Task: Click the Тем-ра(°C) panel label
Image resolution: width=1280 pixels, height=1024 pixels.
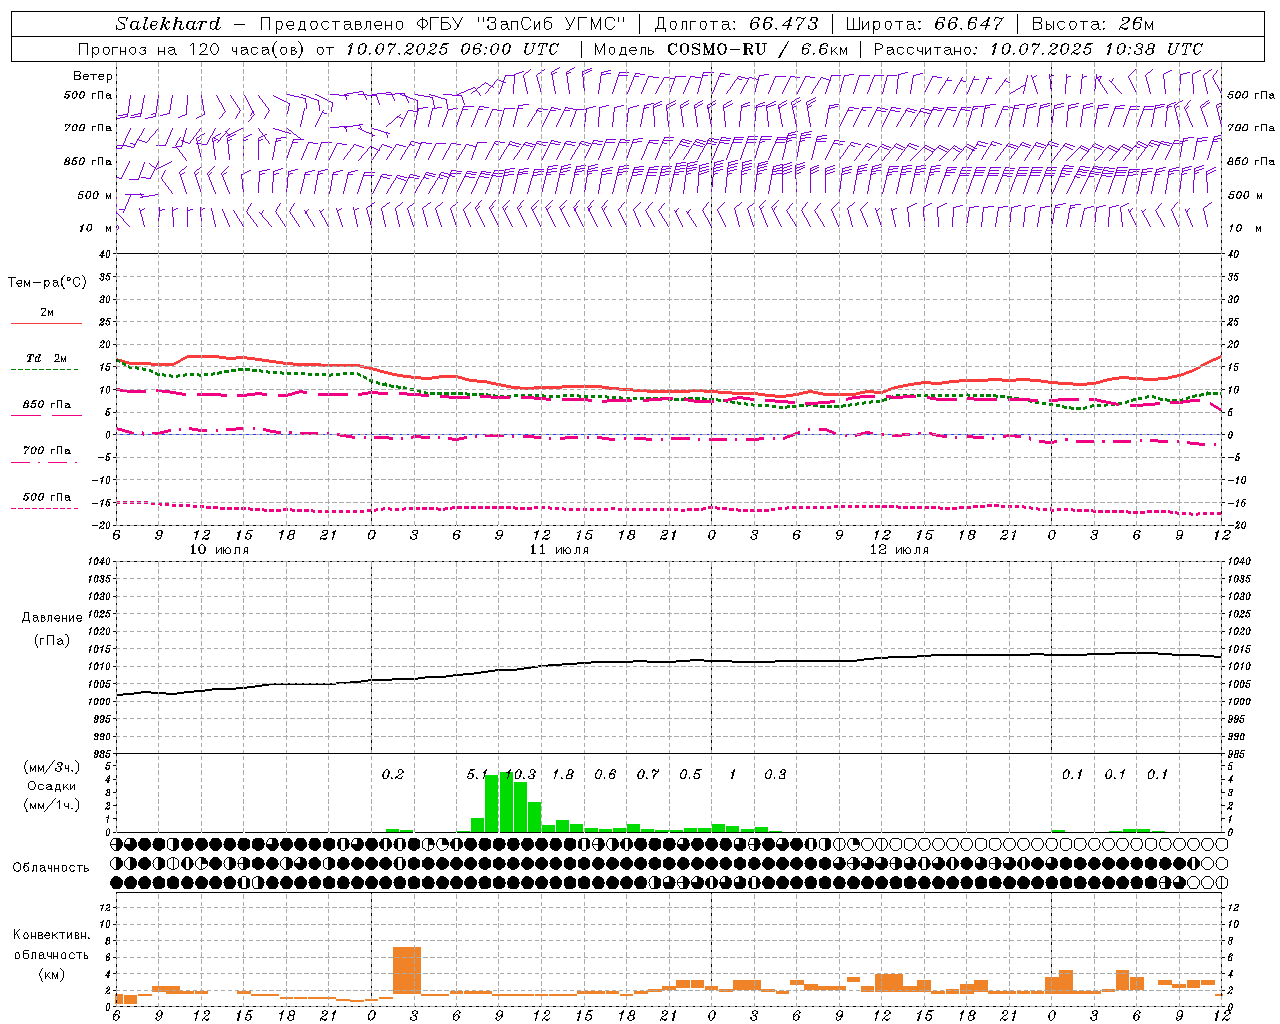Action: click(x=47, y=283)
